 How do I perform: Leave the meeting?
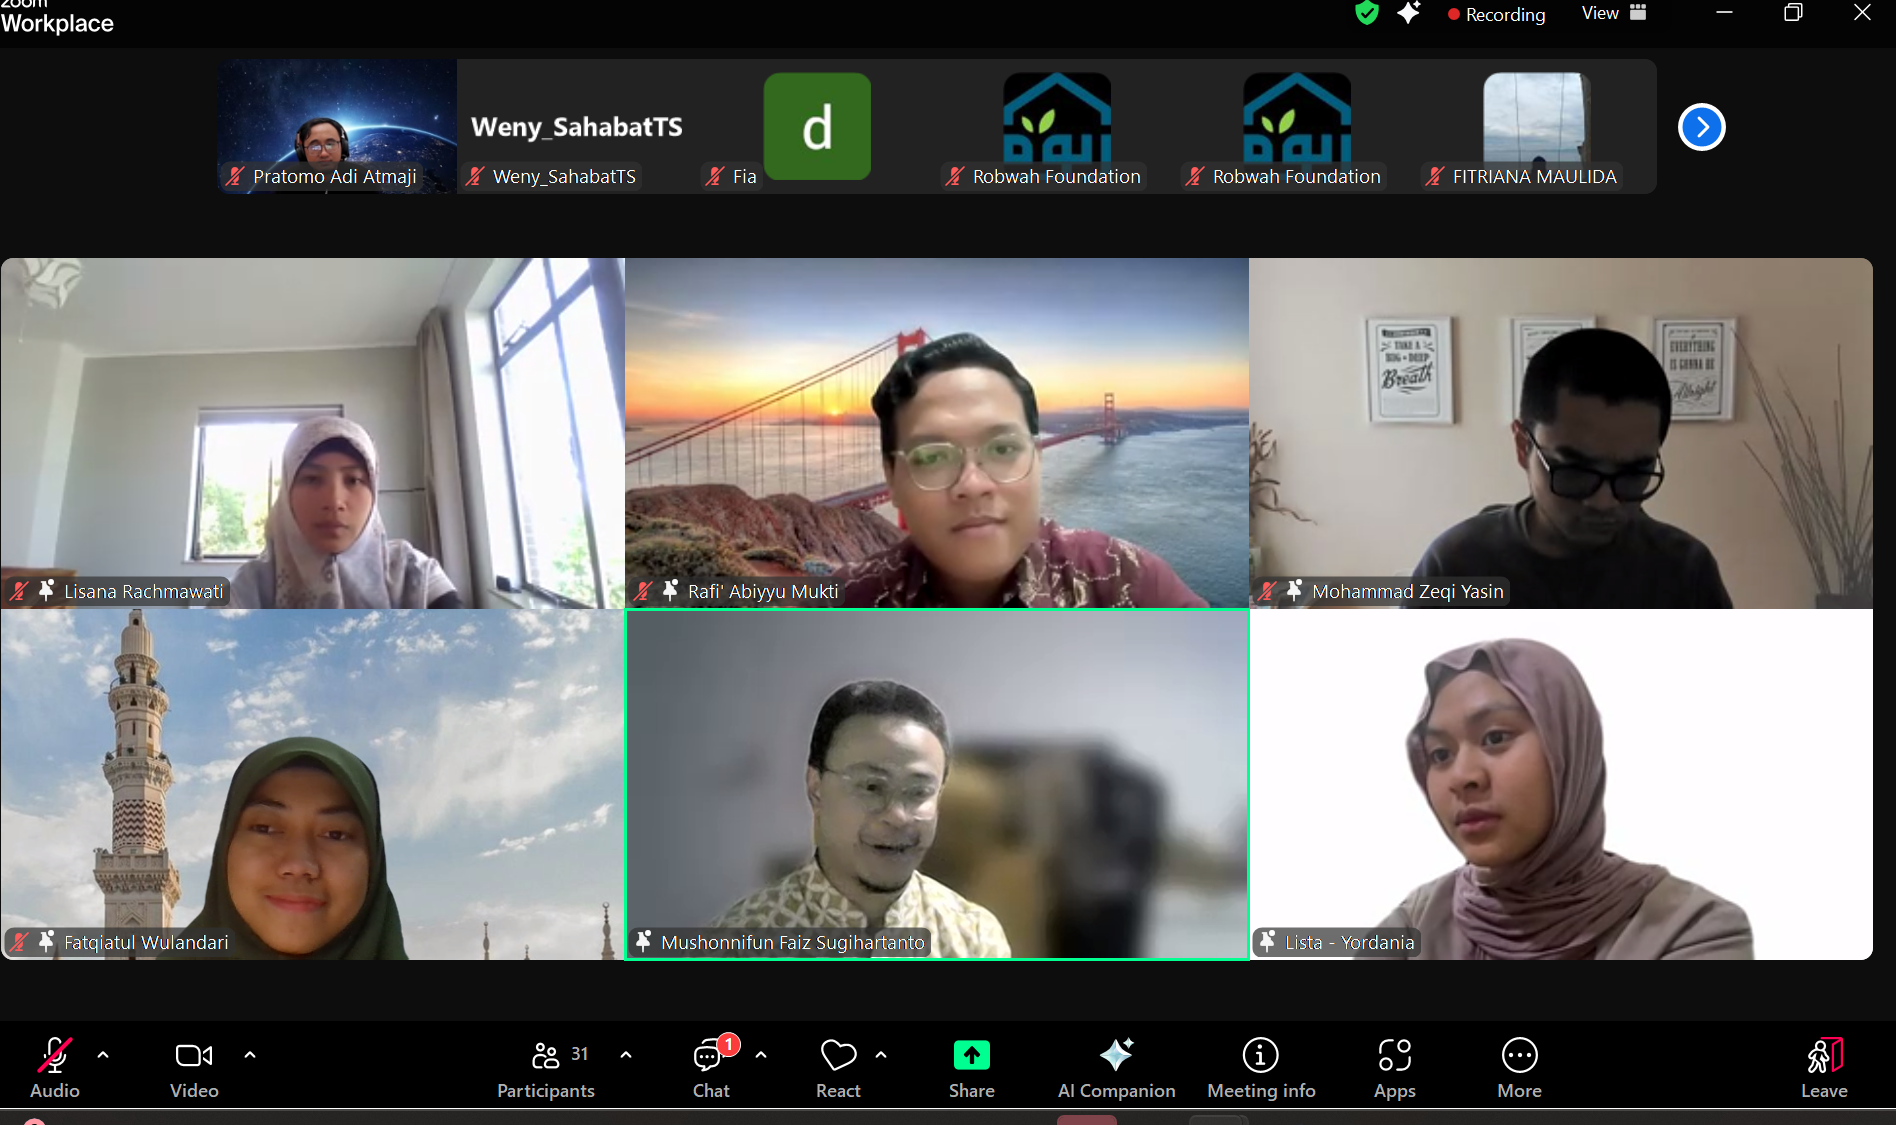tap(1824, 1066)
